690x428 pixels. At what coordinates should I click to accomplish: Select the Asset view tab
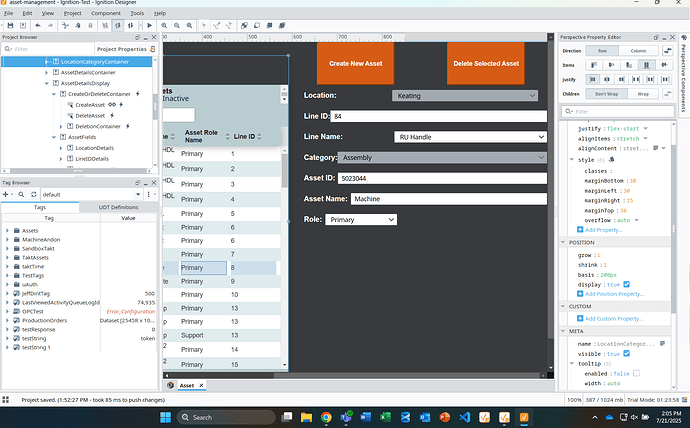187,385
